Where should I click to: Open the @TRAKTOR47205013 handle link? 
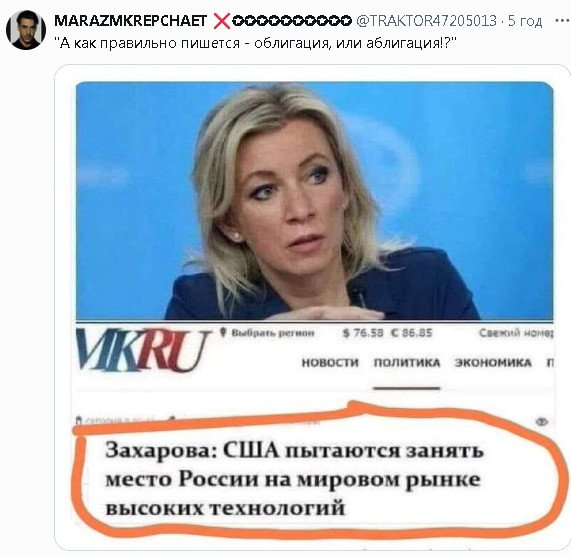(426, 21)
